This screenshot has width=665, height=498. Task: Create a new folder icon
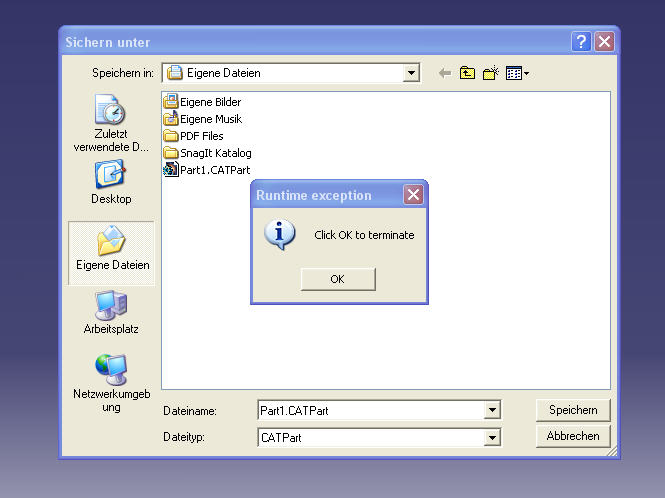tap(491, 73)
